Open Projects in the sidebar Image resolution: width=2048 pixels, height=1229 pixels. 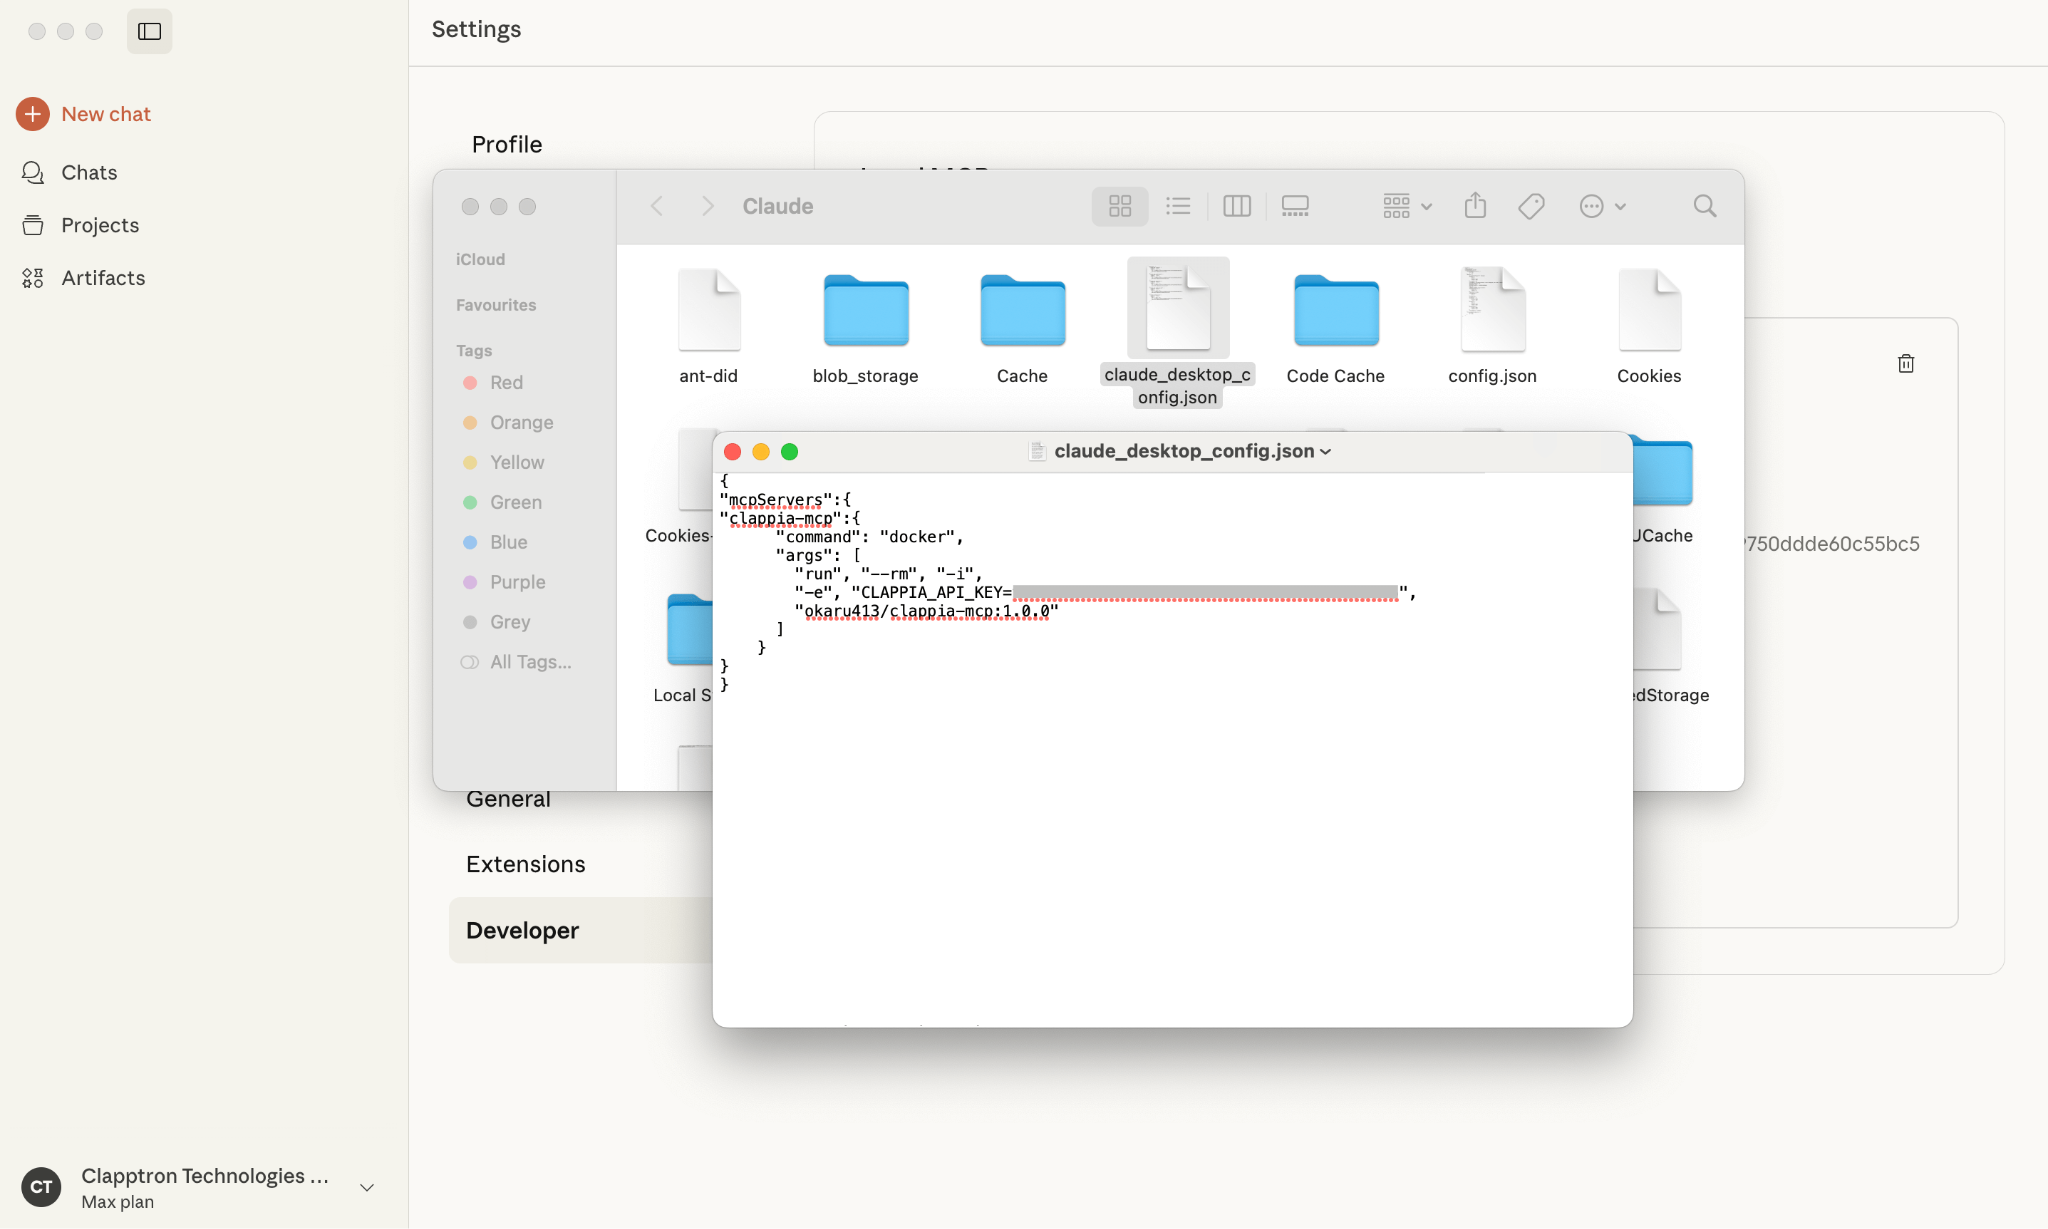(99, 225)
